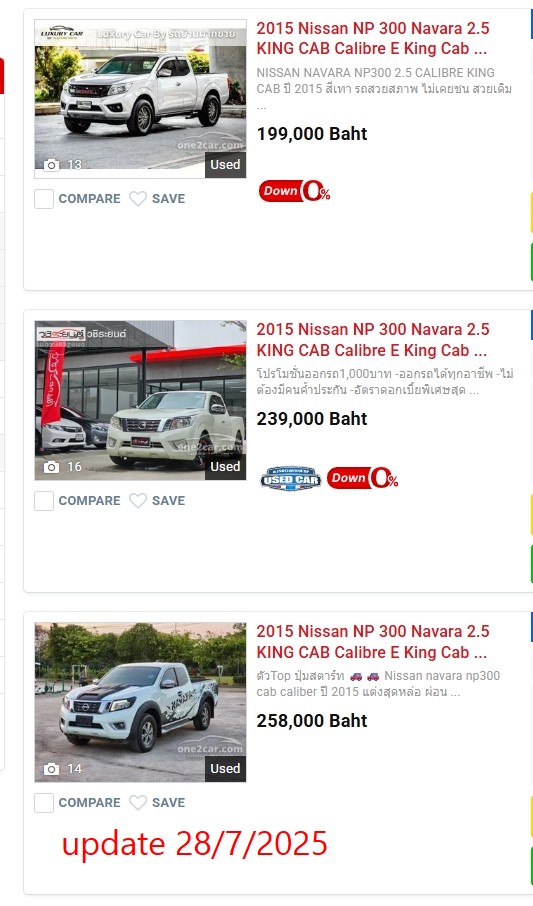Click the Thai description text under the 258,000 Baht listing title
Image resolution: width=533 pixels, height=906 pixels.
378,684
